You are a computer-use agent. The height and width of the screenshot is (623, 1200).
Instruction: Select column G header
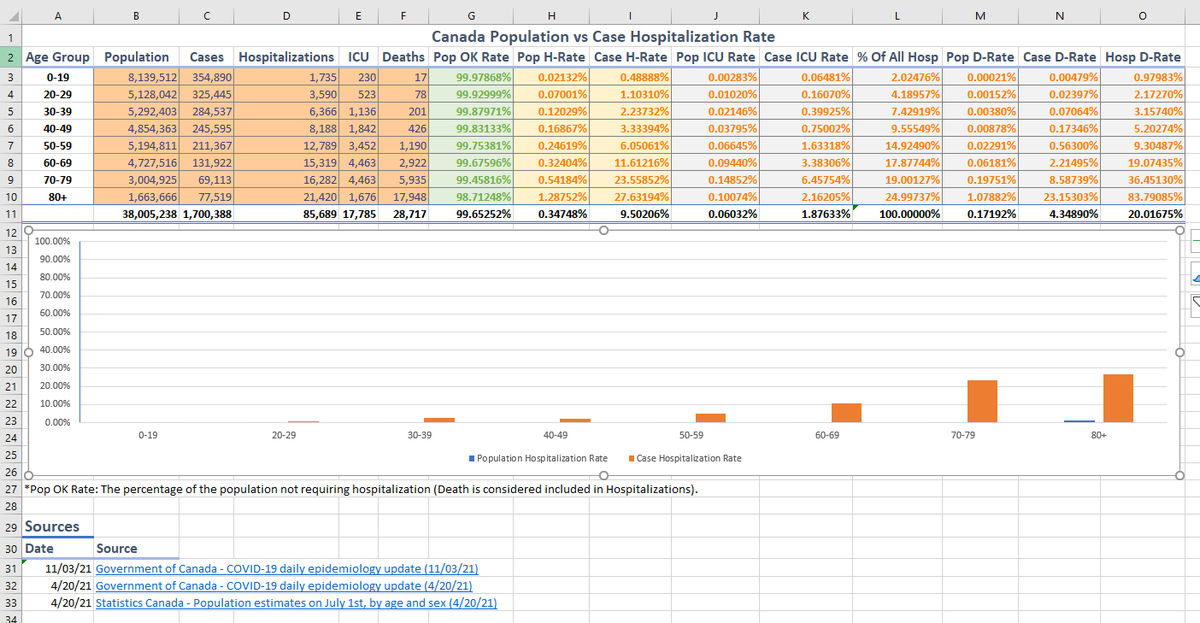[x=470, y=14]
